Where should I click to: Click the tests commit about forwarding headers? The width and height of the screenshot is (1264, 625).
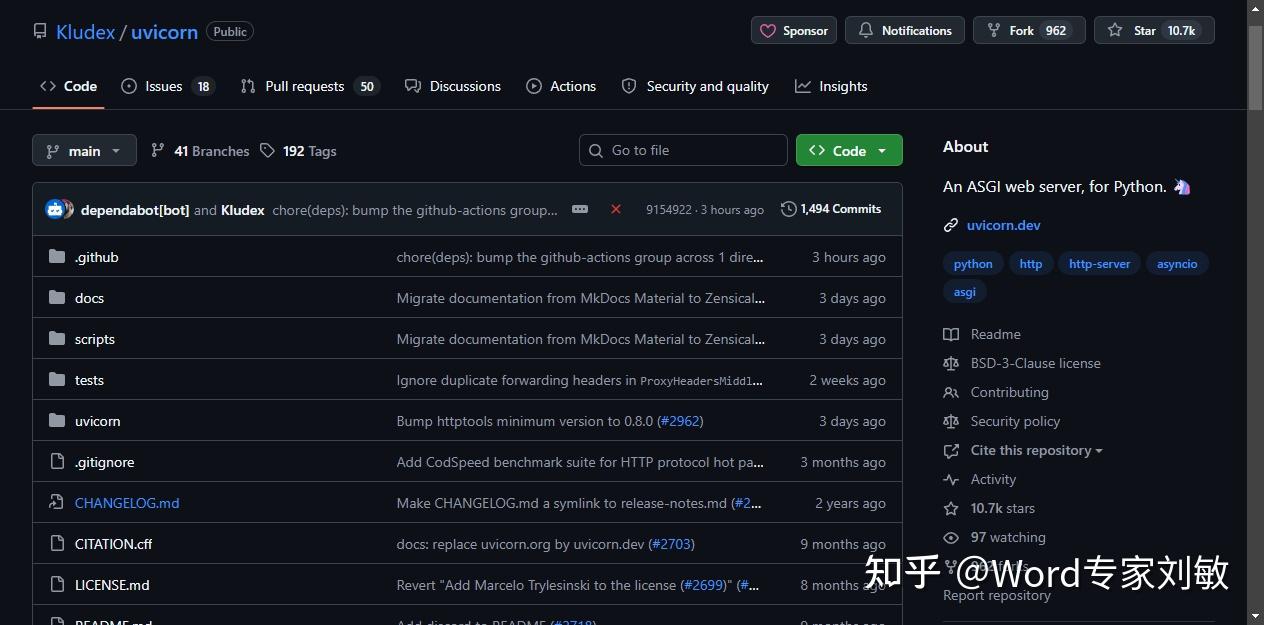[580, 380]
